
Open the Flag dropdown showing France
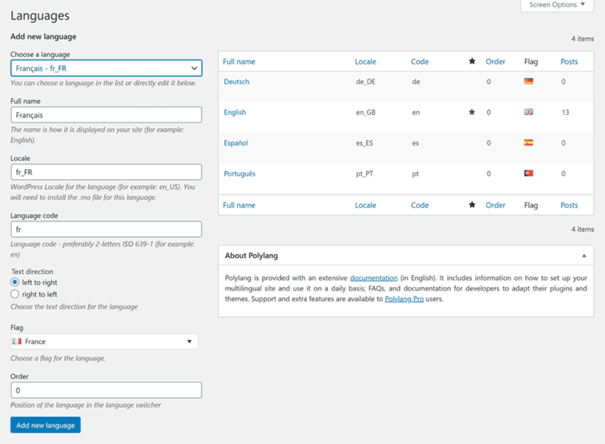click(x=104, y=341)
